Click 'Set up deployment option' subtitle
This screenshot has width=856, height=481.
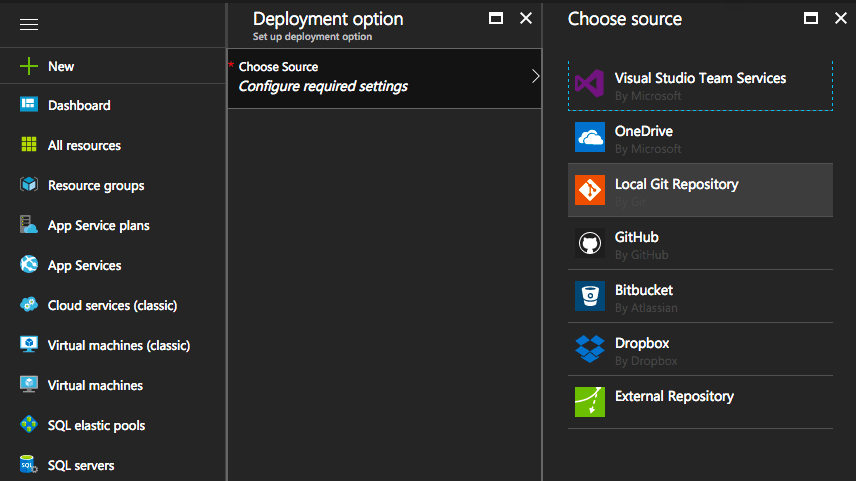coord(312,37)
